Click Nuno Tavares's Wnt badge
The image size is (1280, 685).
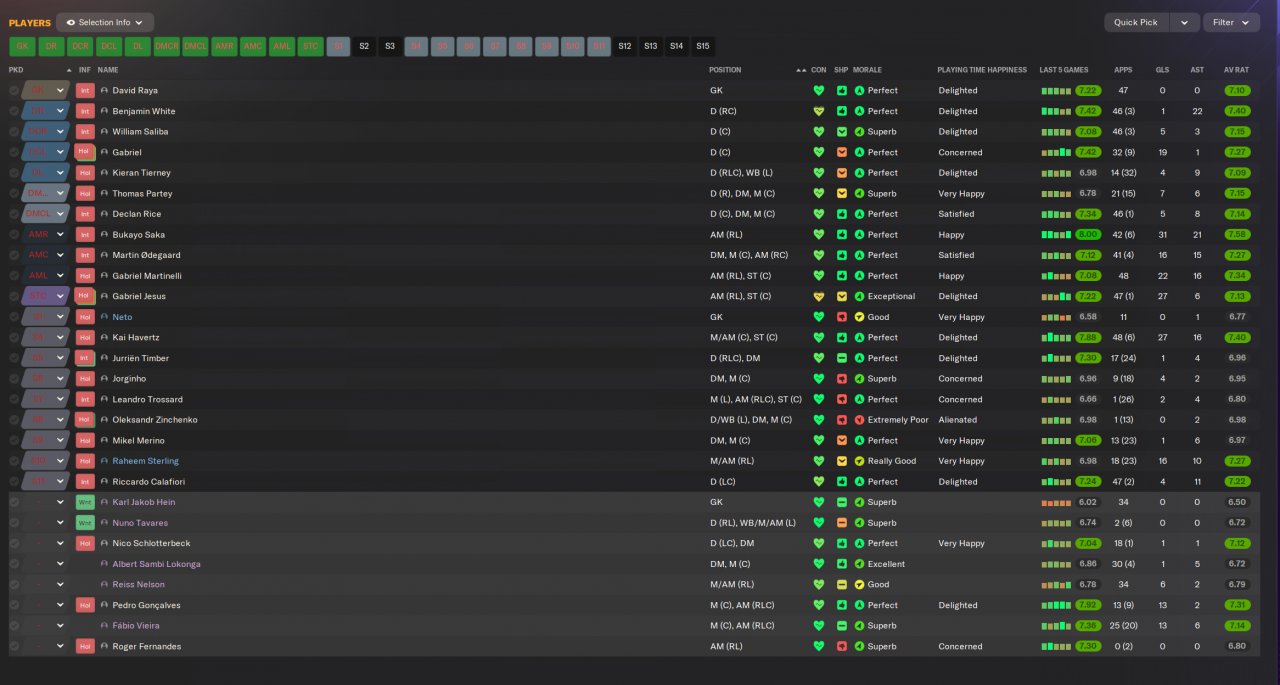point(85,523)
